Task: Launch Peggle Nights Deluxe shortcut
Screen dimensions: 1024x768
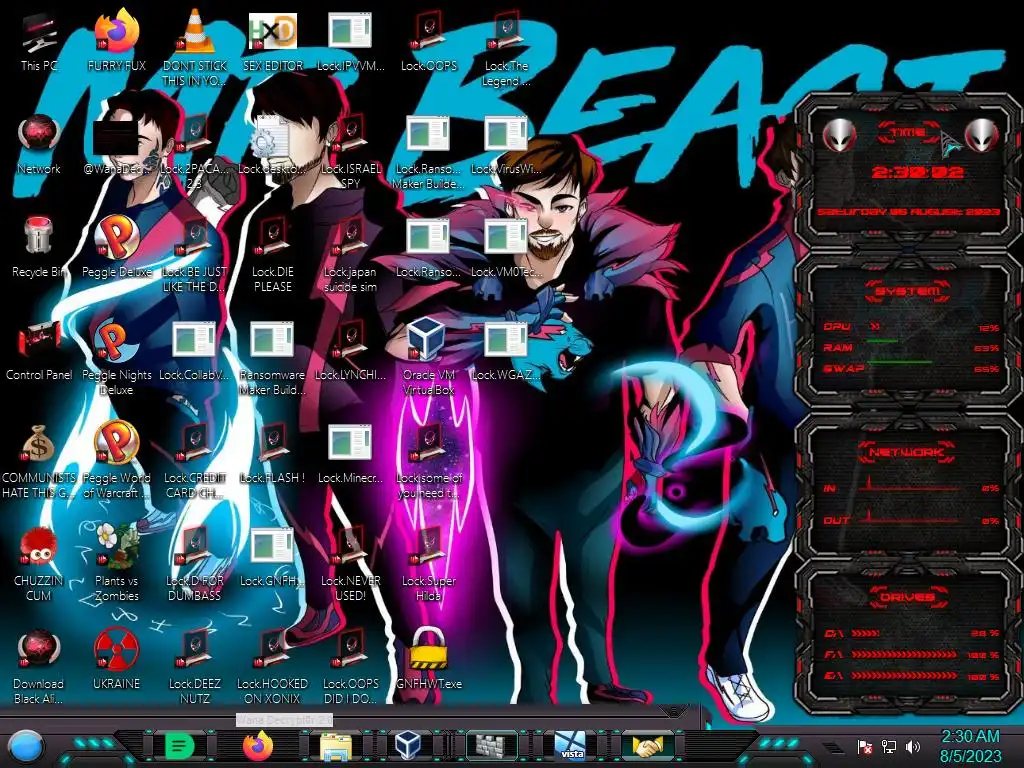Action: (x=116, y=358)
